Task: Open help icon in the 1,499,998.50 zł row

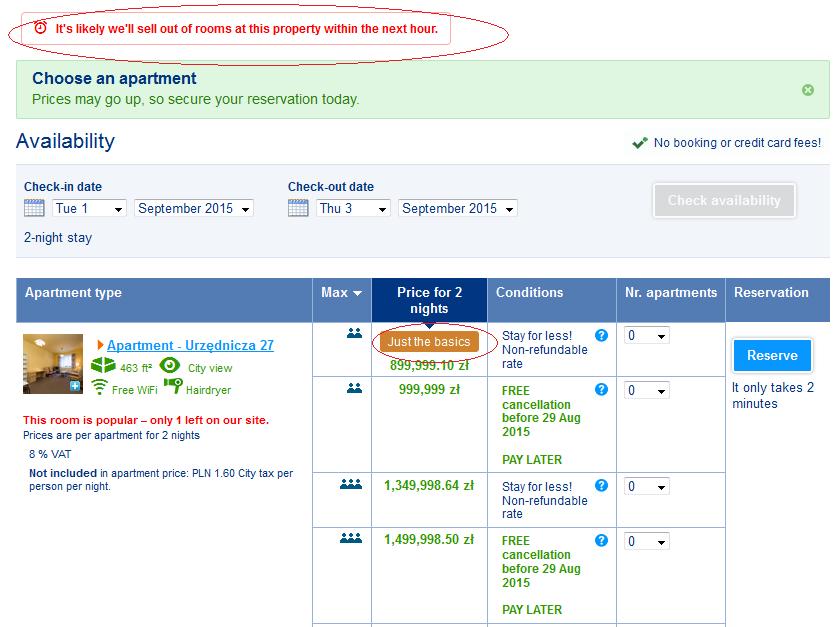Action: [601, 540]
